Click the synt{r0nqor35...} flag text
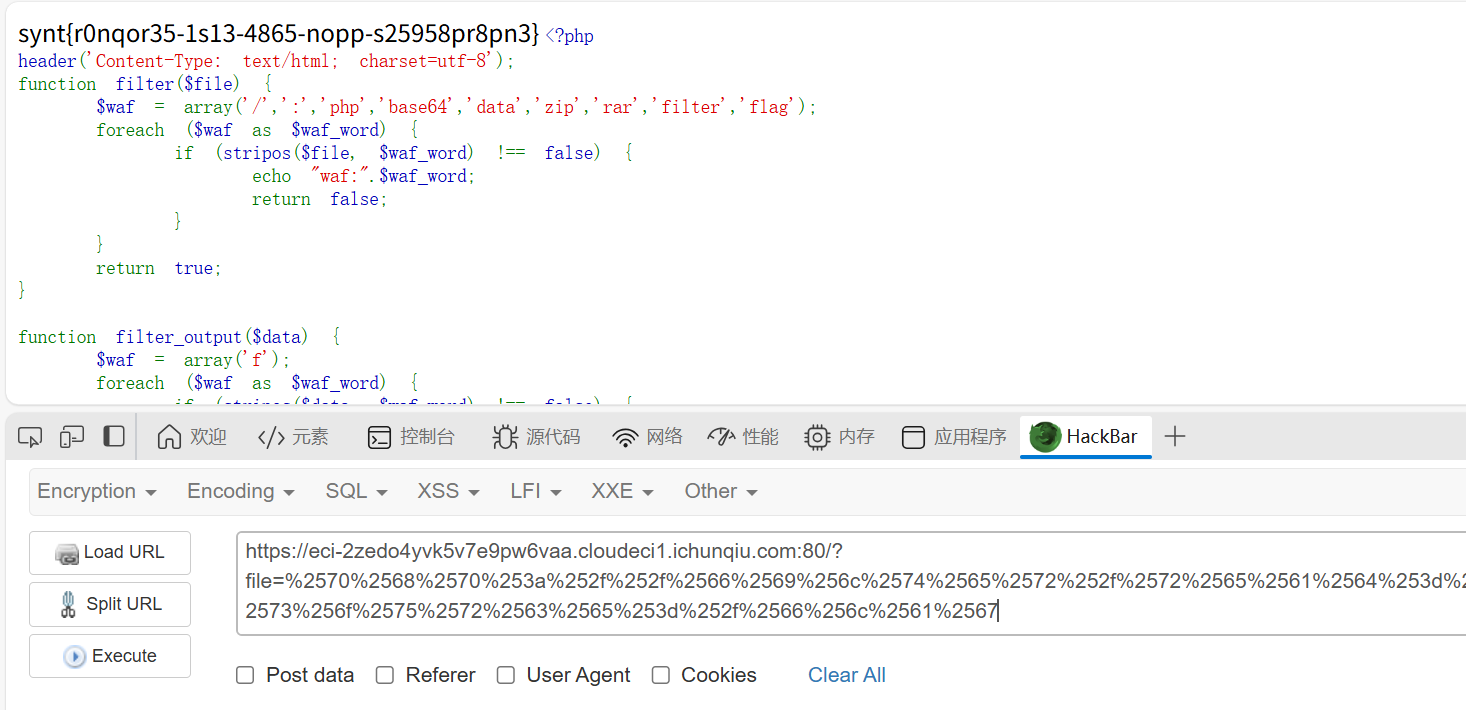The height and width of the screenshot is (710, 1466). click(279, 34)
